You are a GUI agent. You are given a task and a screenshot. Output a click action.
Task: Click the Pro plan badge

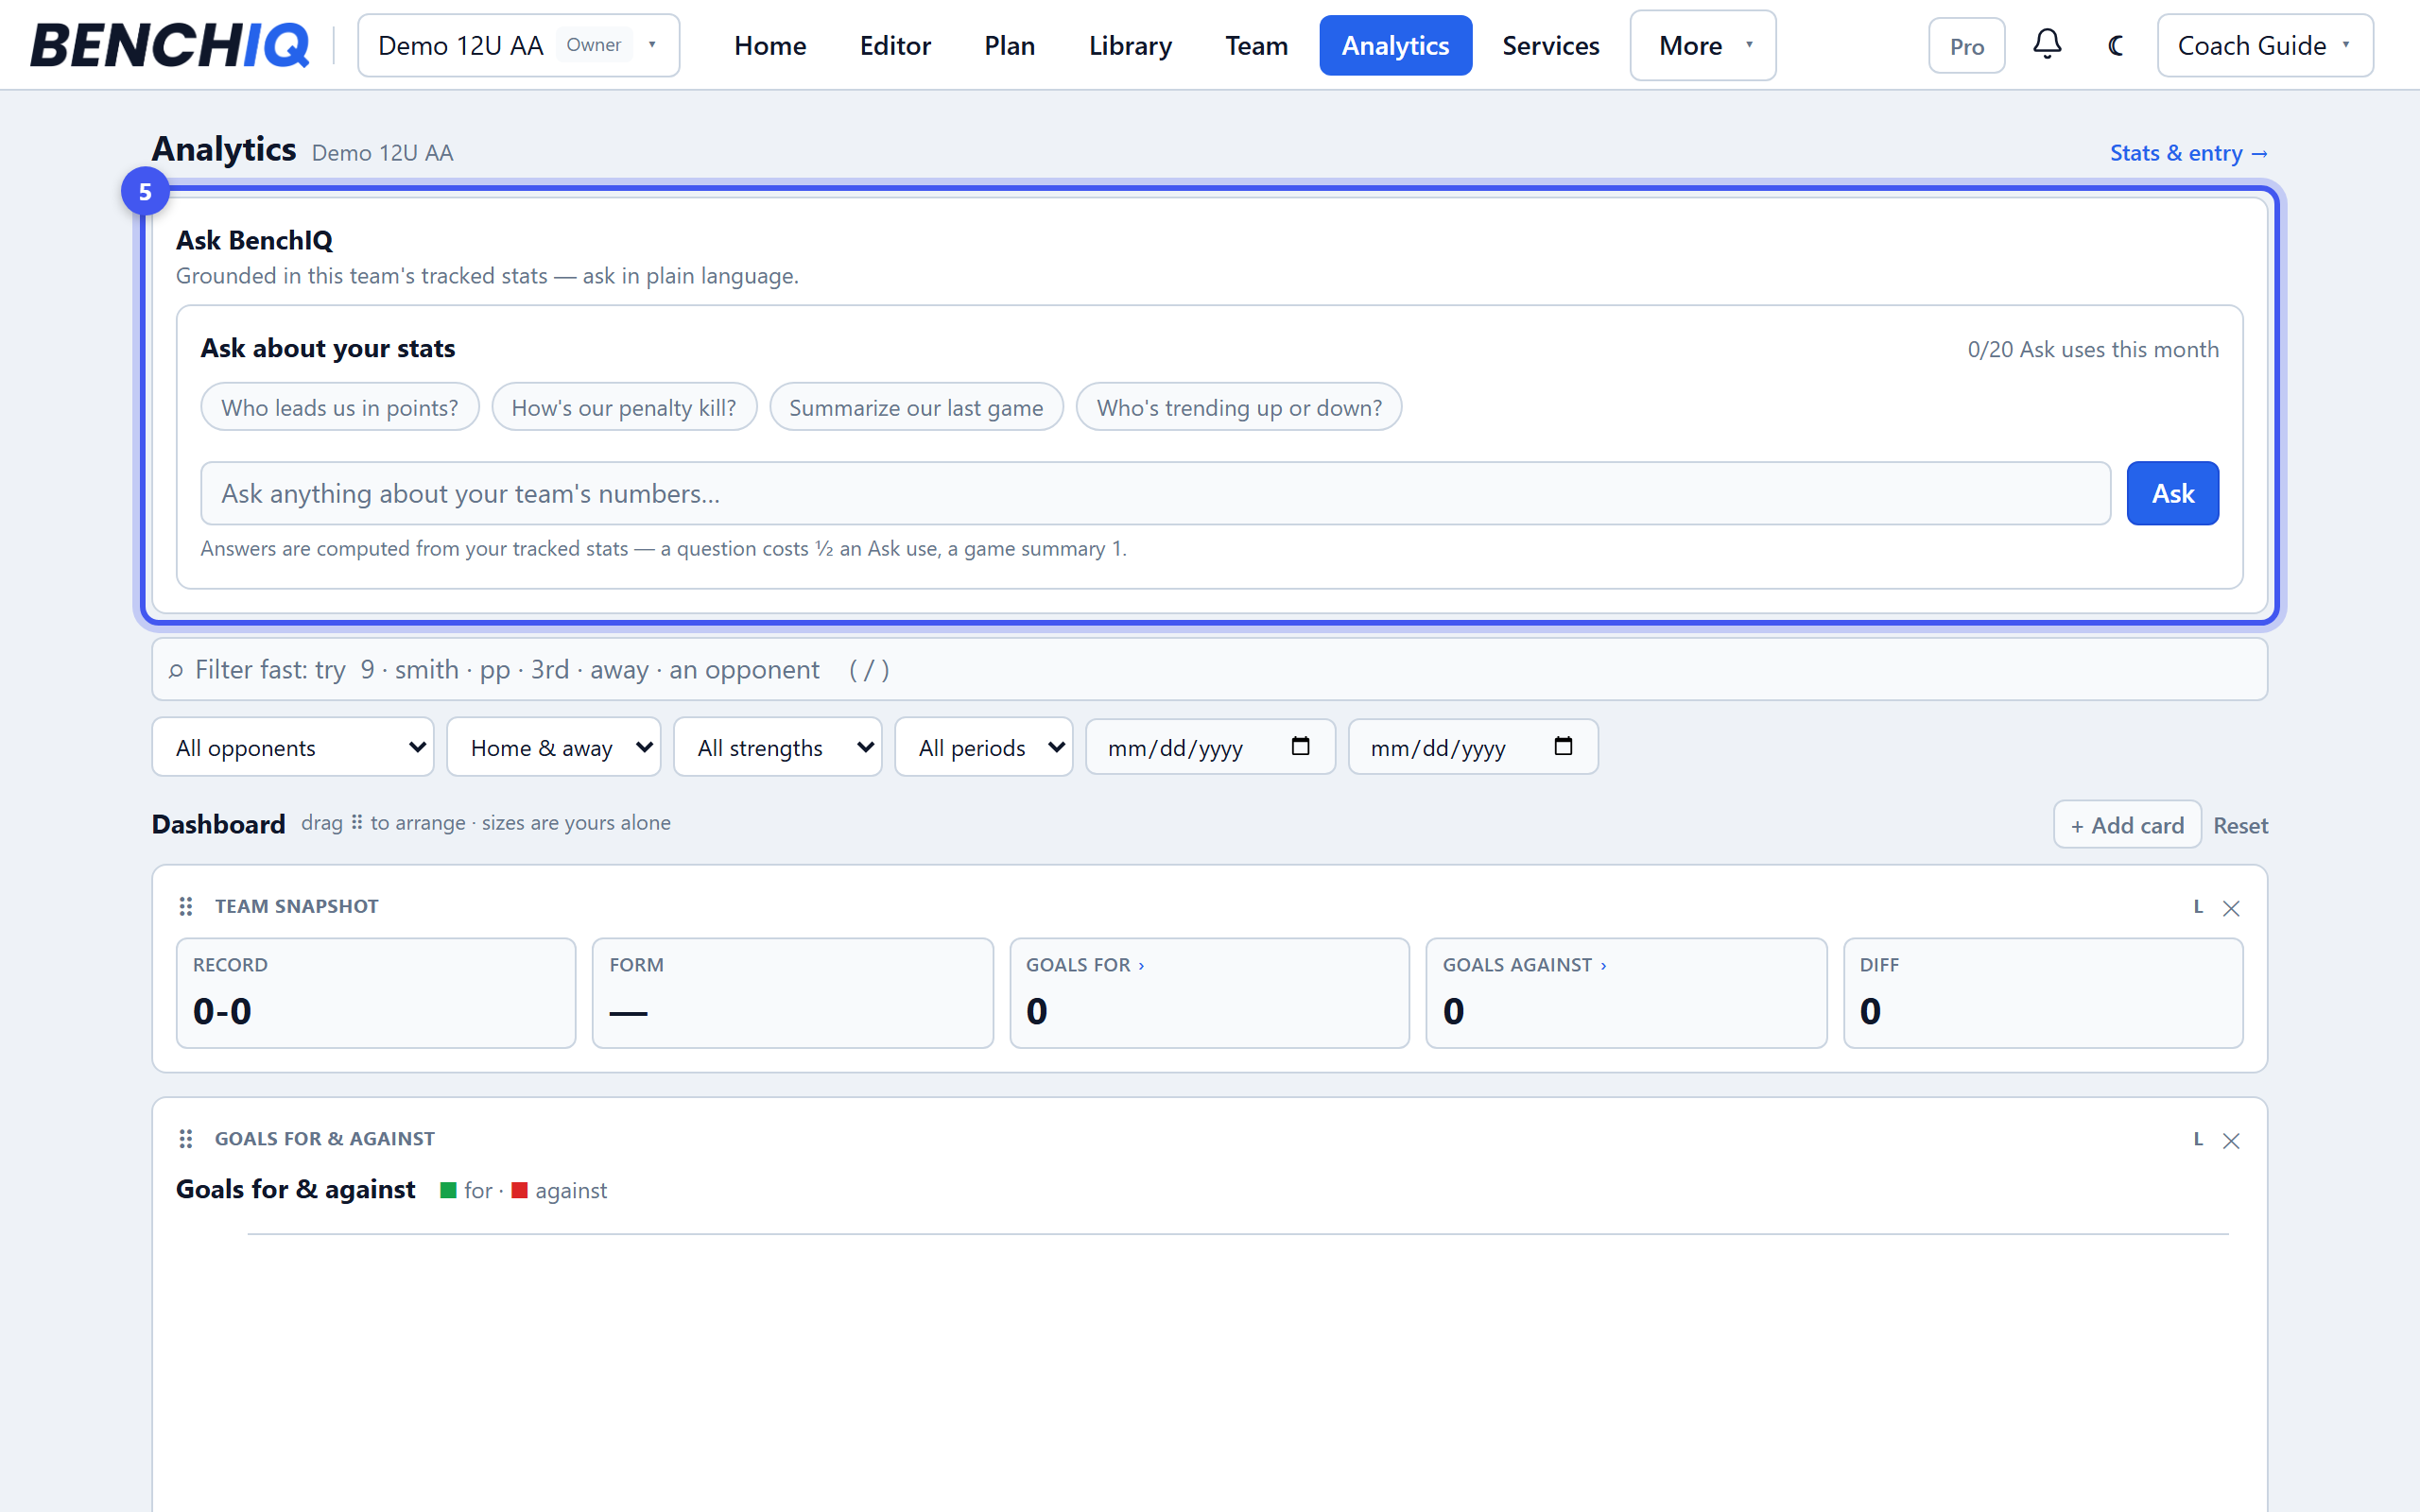click(1966, 46)
